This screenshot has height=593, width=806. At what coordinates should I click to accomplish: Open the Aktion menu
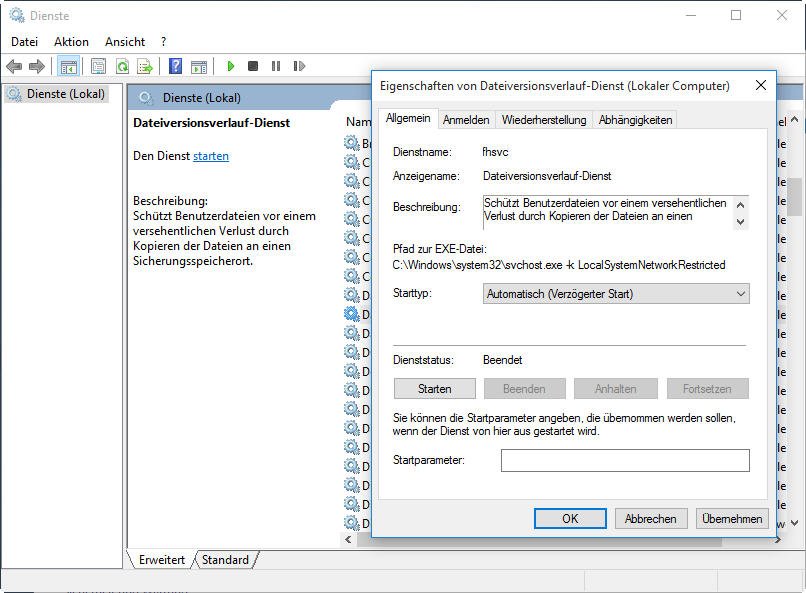(71, 42)
